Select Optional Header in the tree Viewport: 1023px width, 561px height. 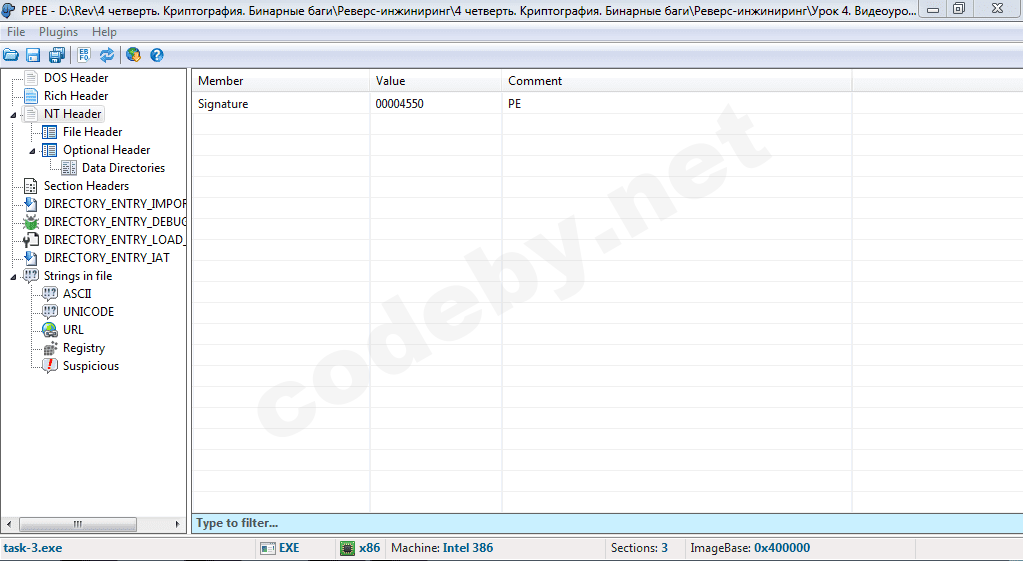(x=106, y=150)
